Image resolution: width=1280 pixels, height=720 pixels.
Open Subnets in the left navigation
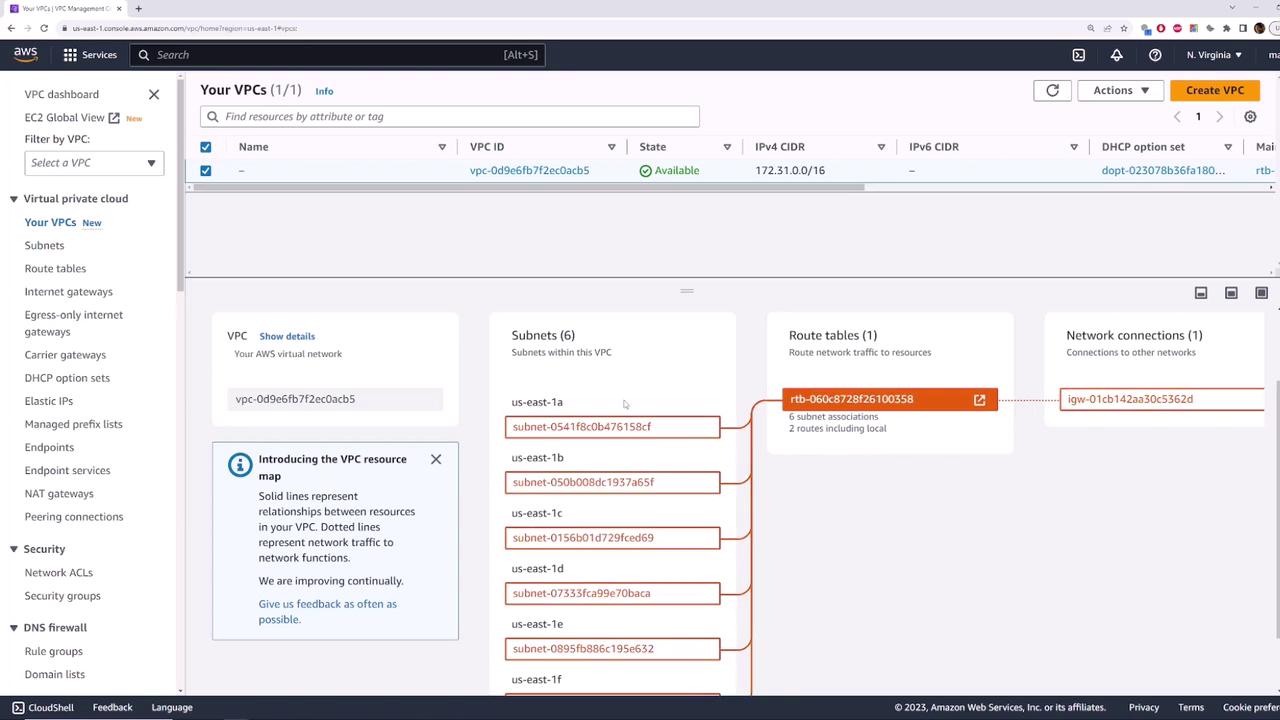[44, 246]
